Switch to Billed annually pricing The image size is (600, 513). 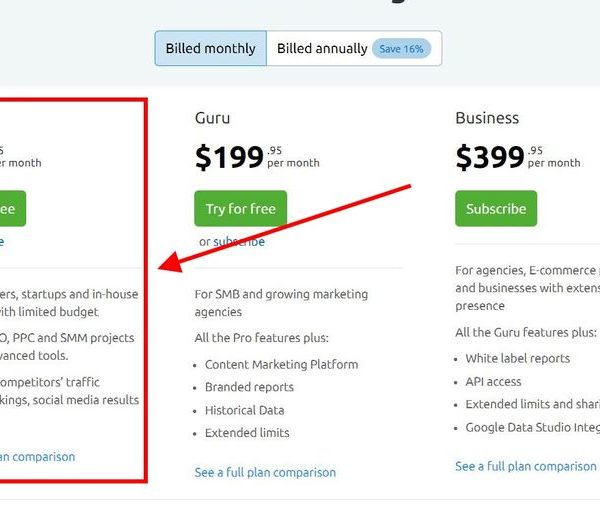click(x=322, y=48)
